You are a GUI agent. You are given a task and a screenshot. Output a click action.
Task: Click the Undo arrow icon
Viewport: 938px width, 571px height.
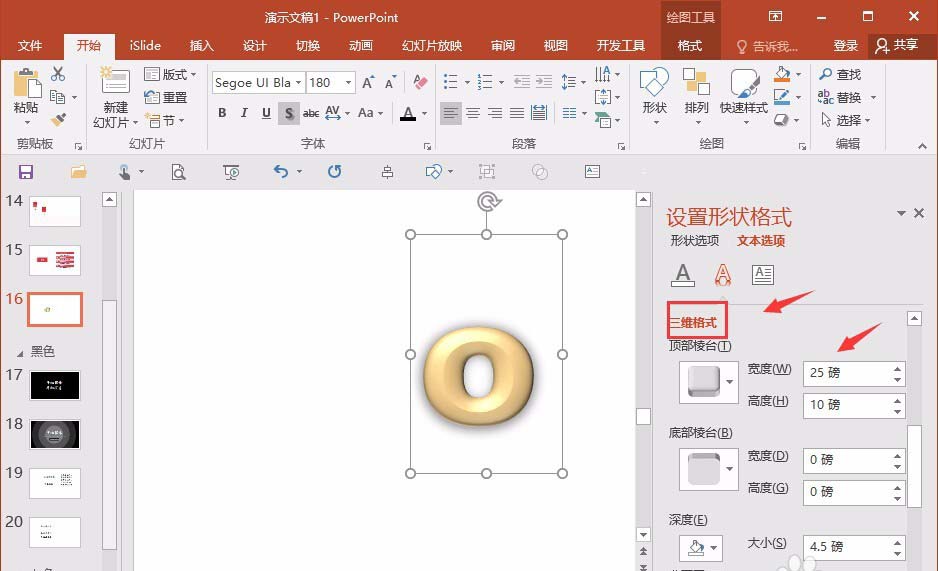[x=281, y=172]
